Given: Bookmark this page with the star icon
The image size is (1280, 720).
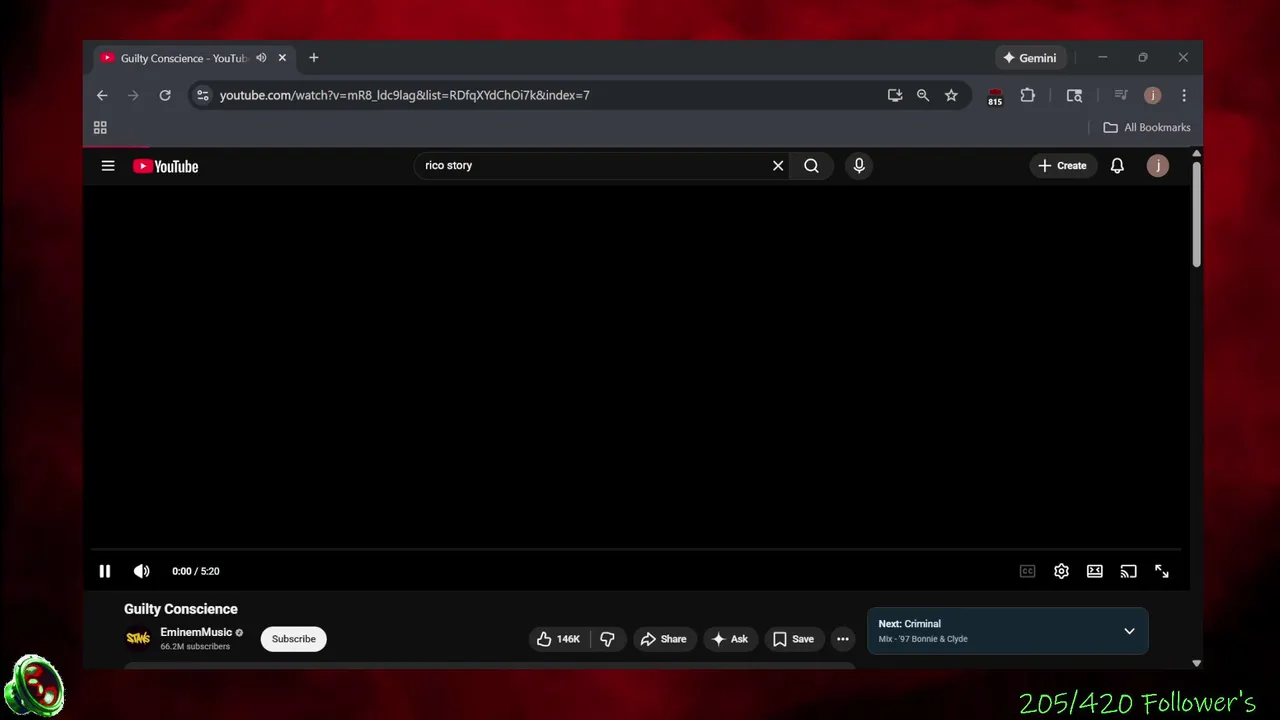Looking at the screenshot, I should click(x=951, y=95).
